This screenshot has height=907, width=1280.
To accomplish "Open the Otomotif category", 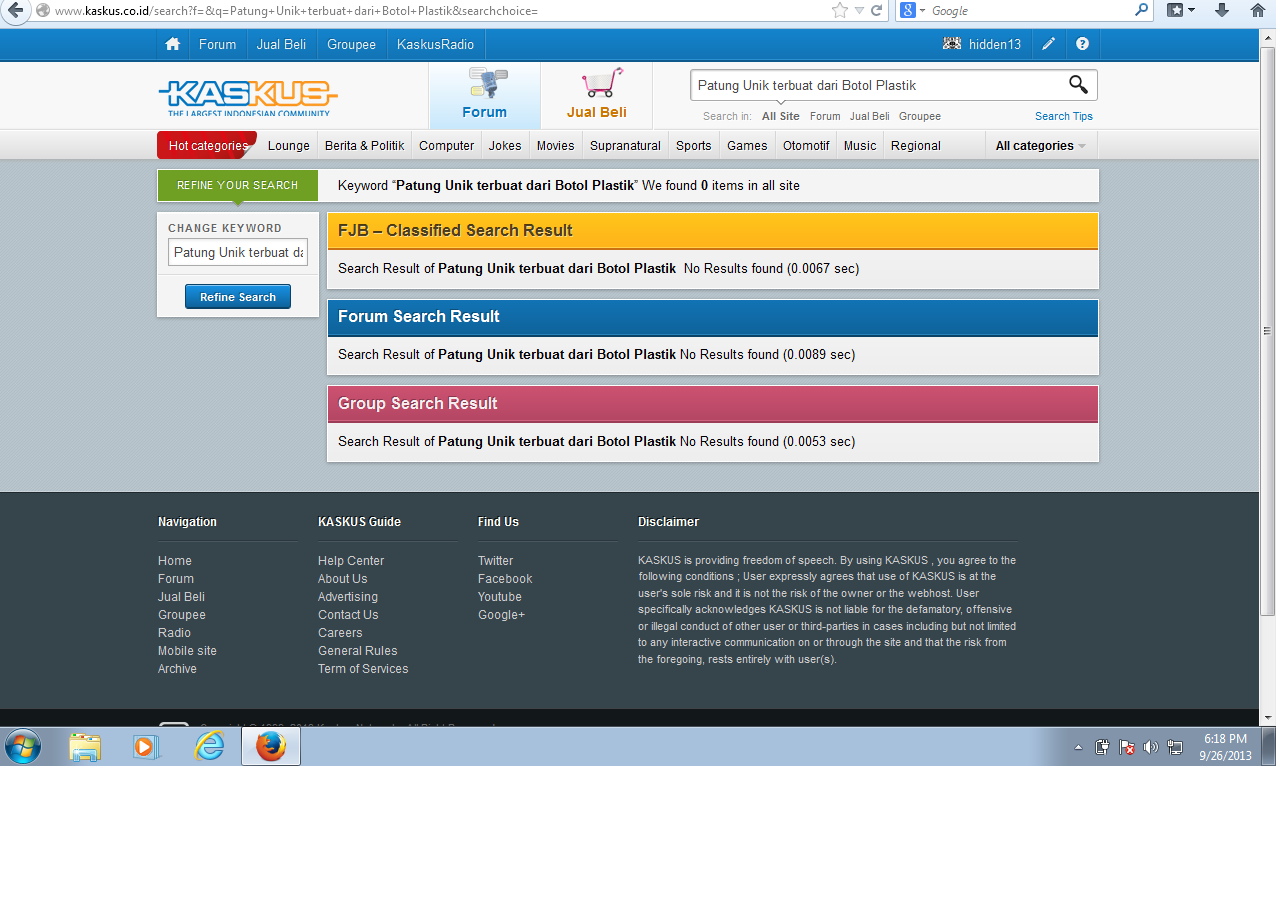I will 806,145.
